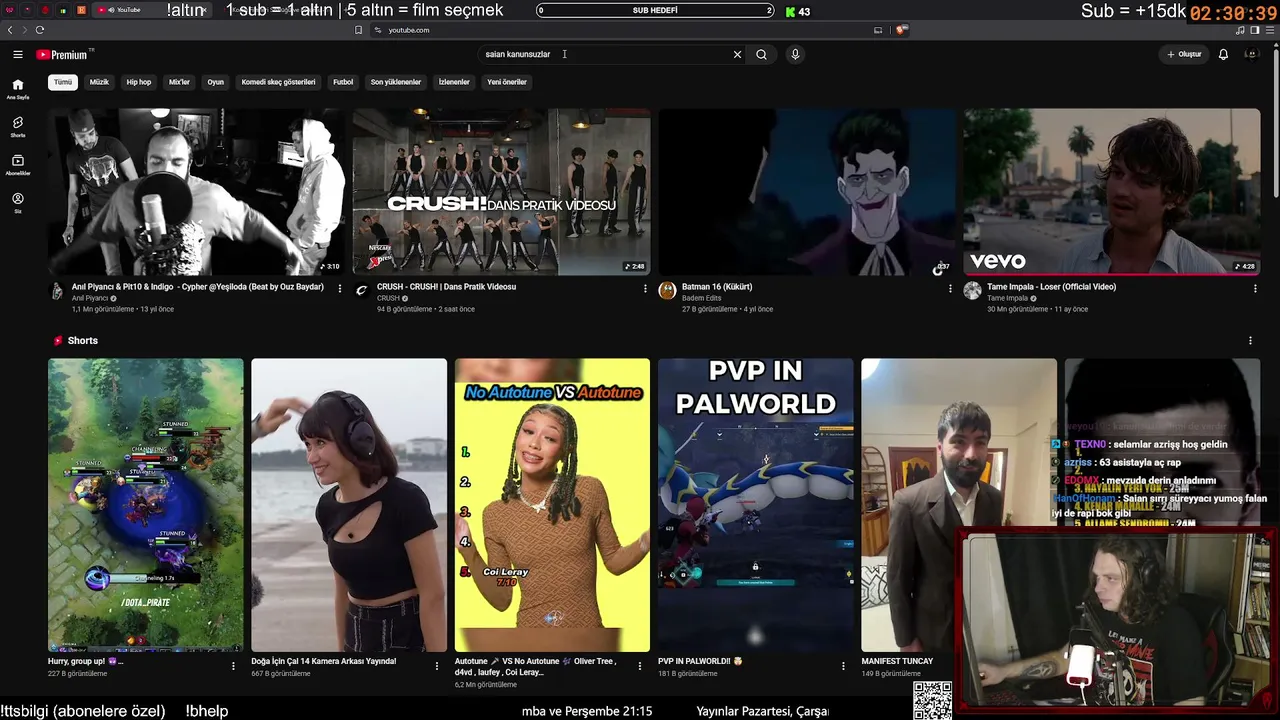Open the browser media playlist icon

(1240, 30)
